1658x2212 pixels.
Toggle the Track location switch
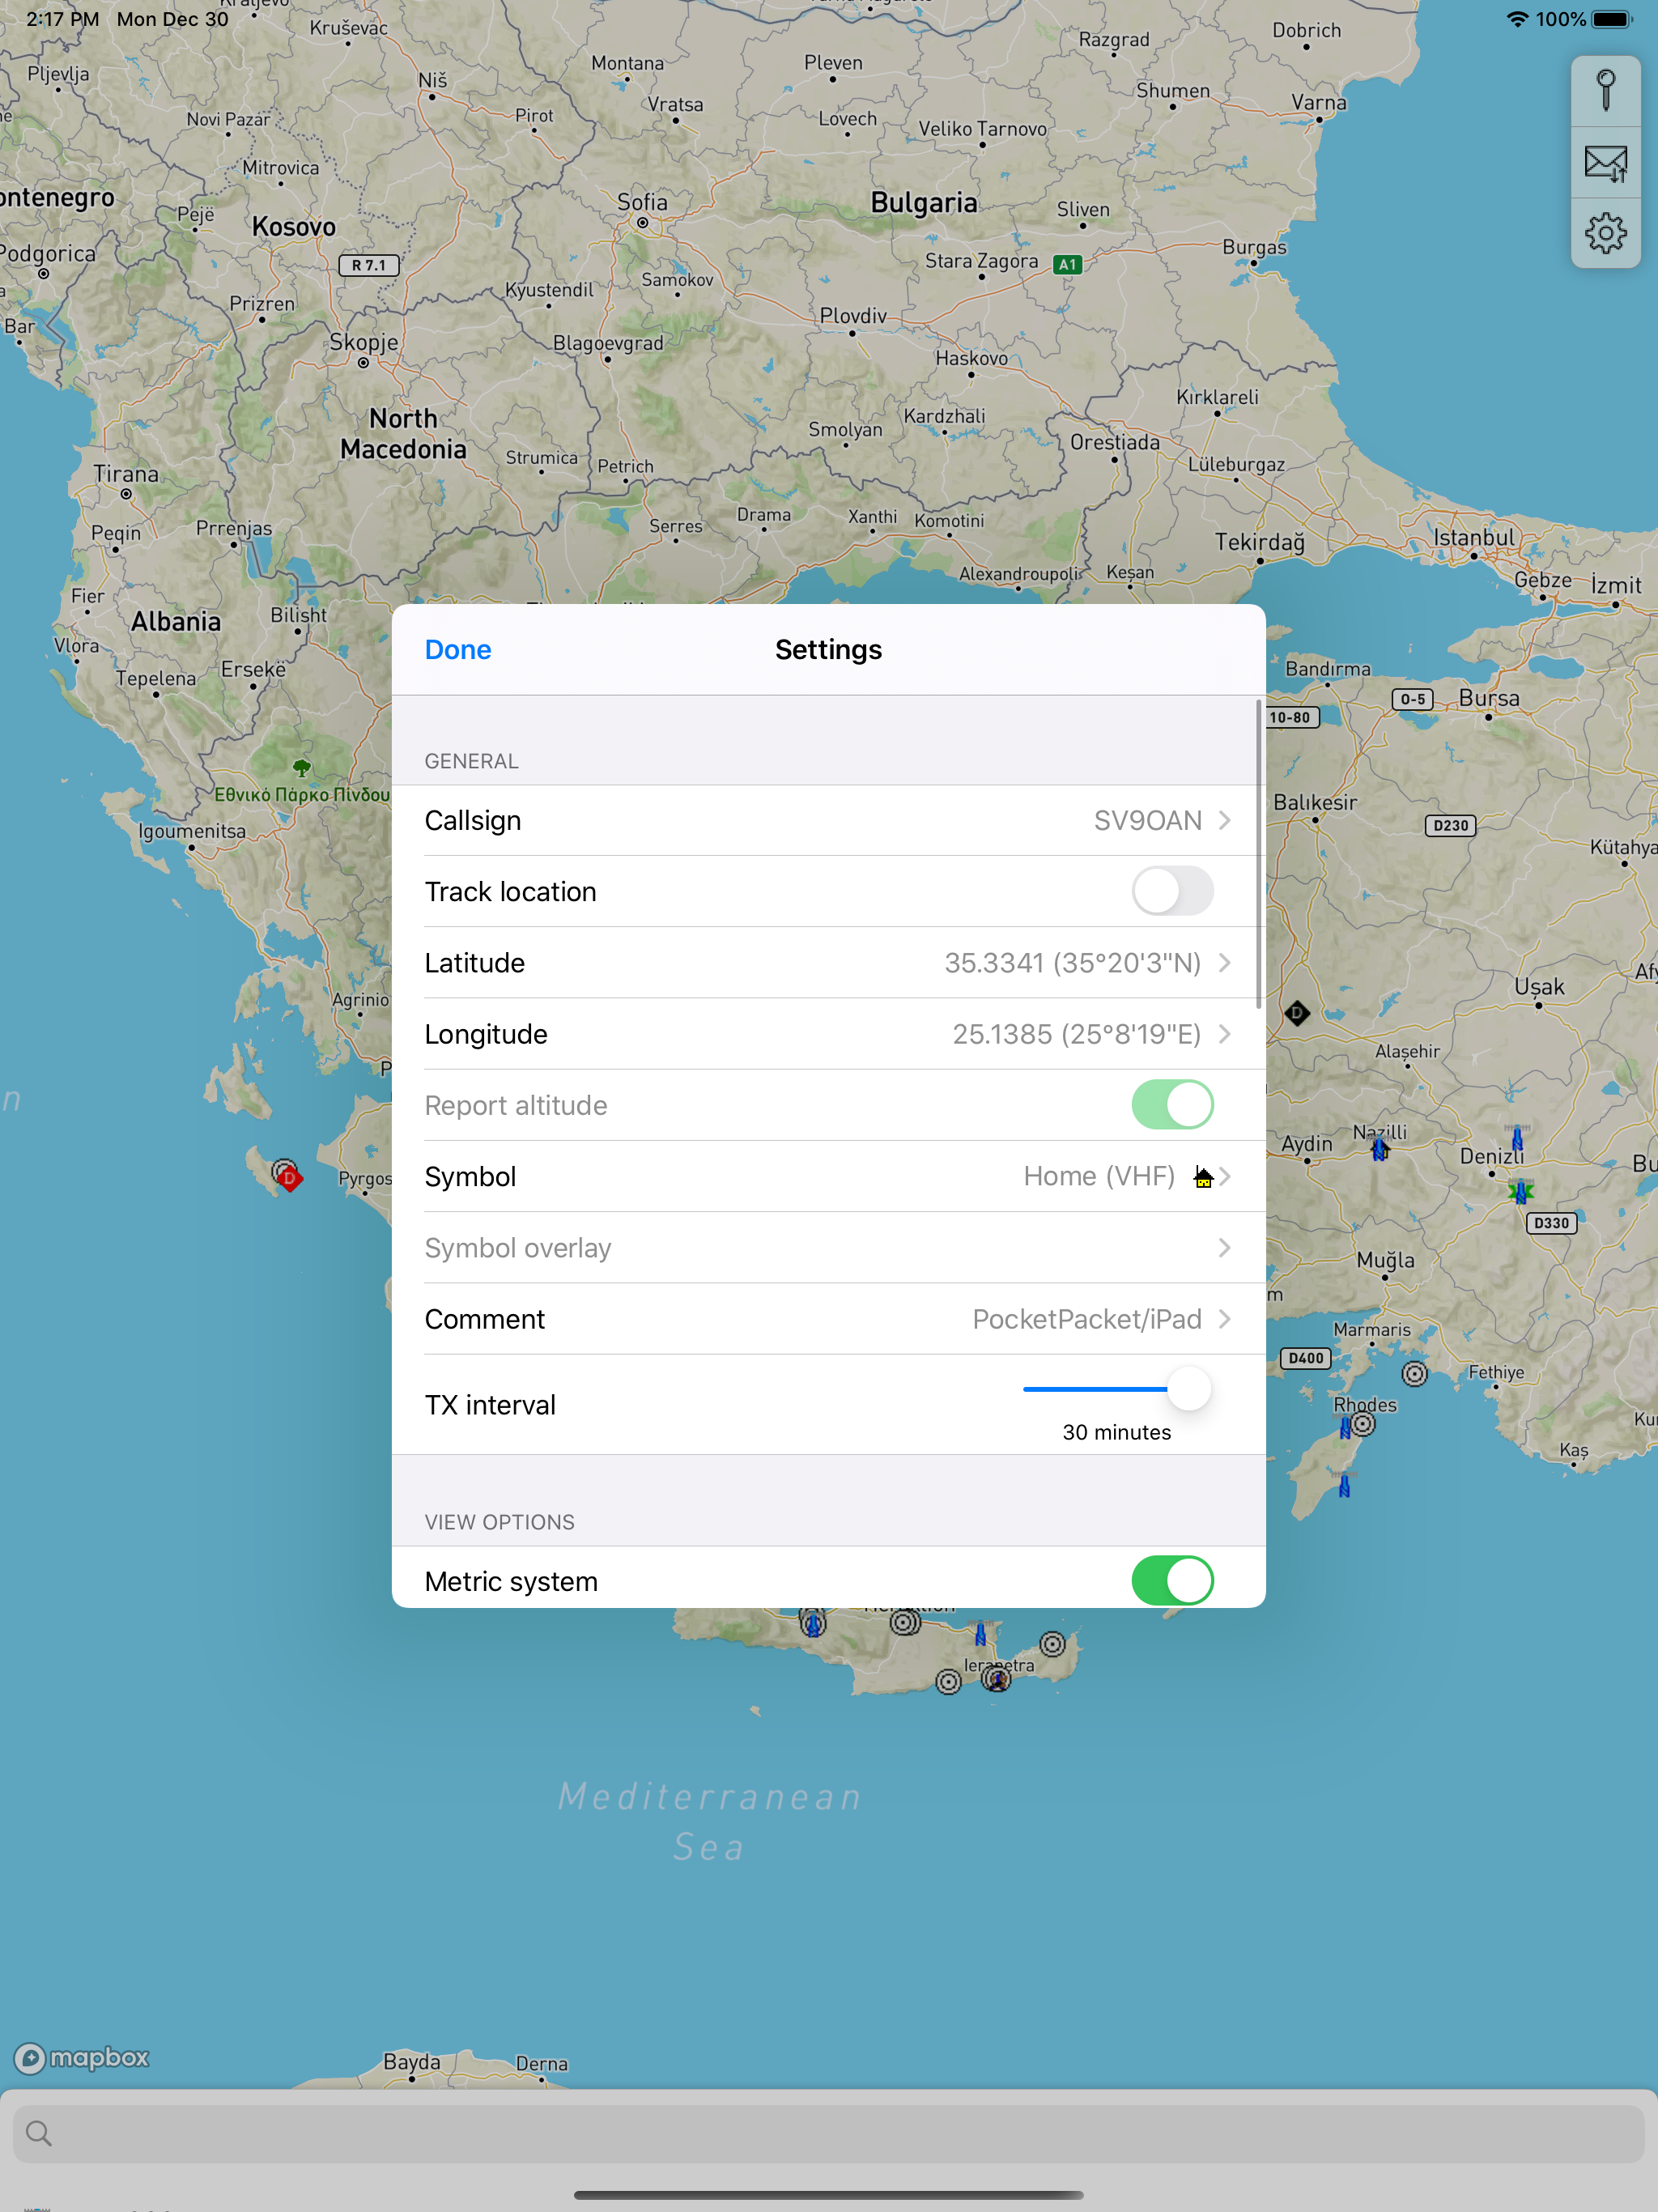tap(1172, 891)
